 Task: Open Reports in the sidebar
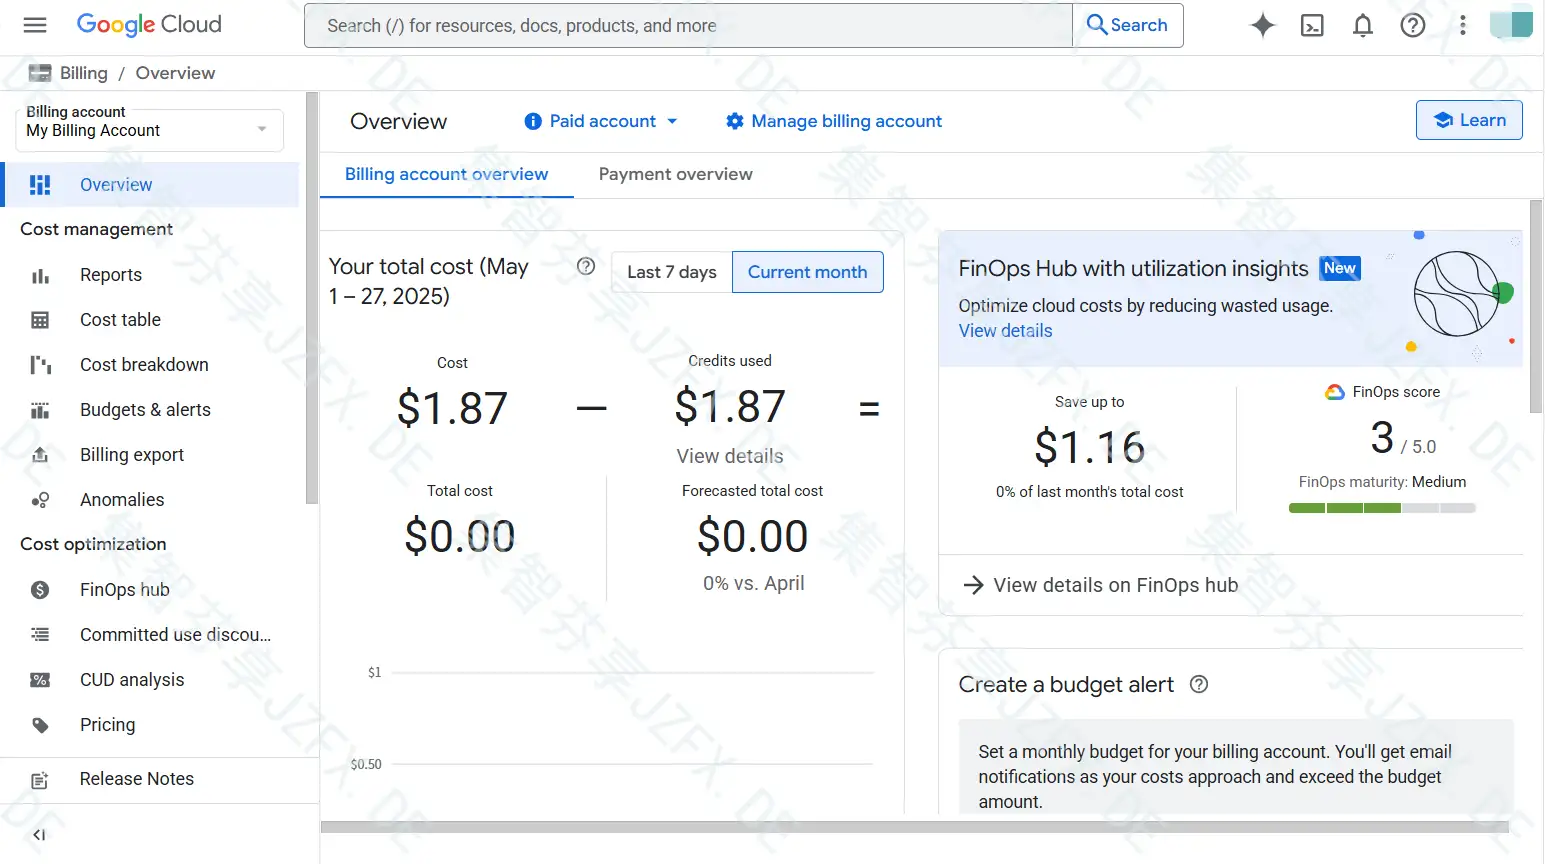(111, 275)
